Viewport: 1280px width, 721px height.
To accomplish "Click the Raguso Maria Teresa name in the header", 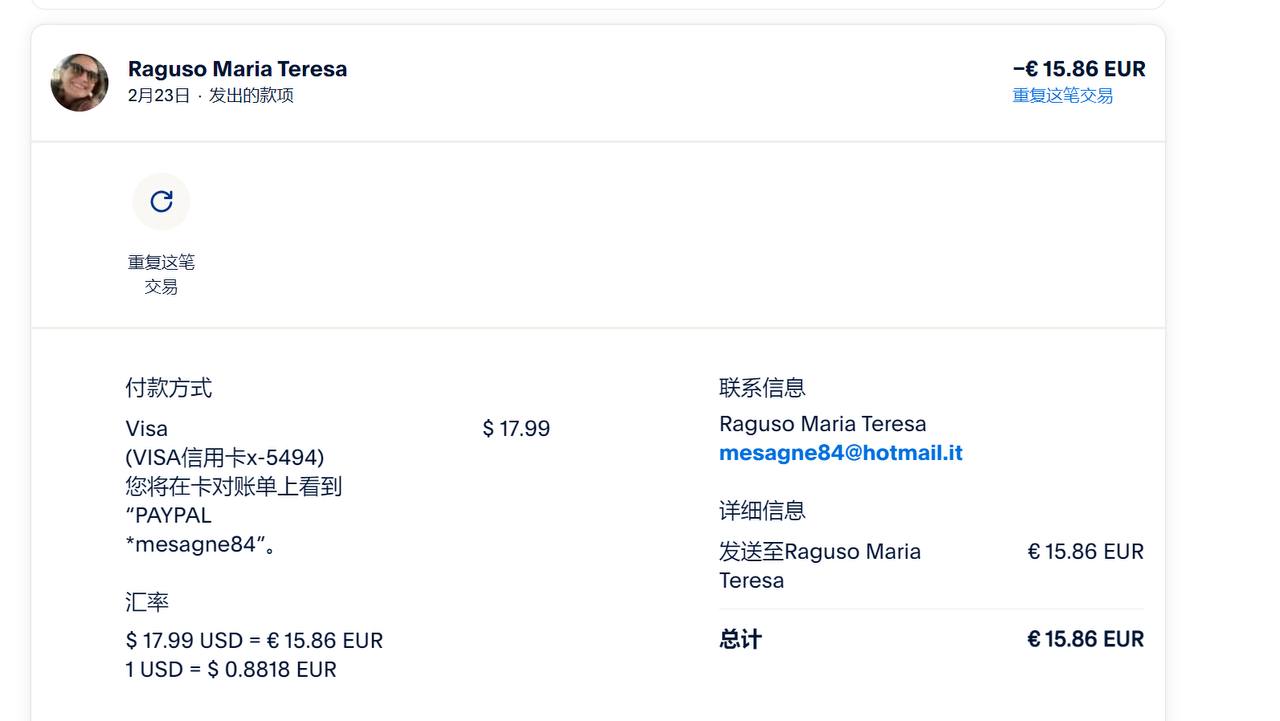I will coord(237,69).
